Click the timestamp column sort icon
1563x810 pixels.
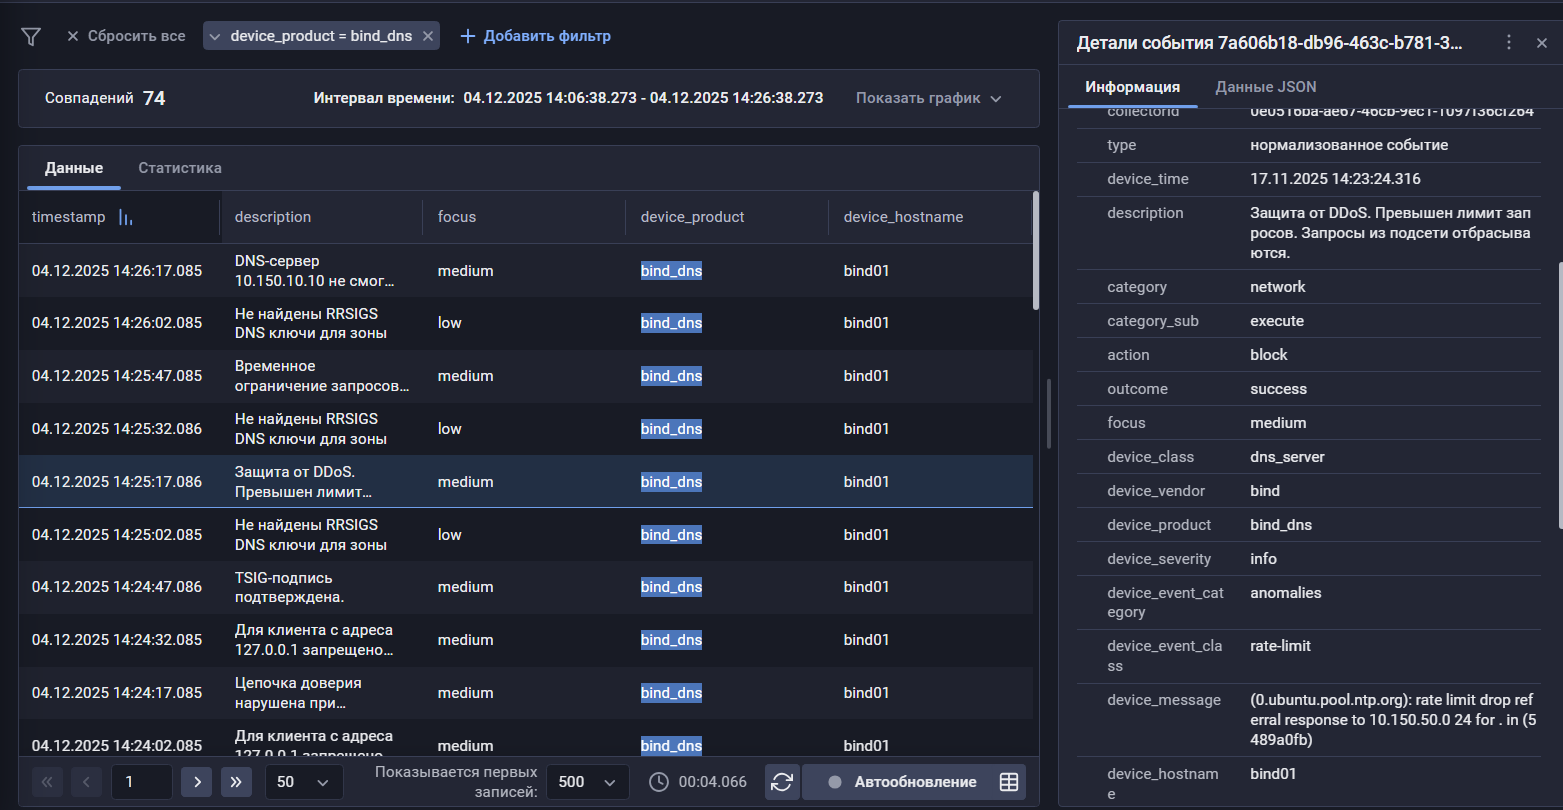coord(125,217)
